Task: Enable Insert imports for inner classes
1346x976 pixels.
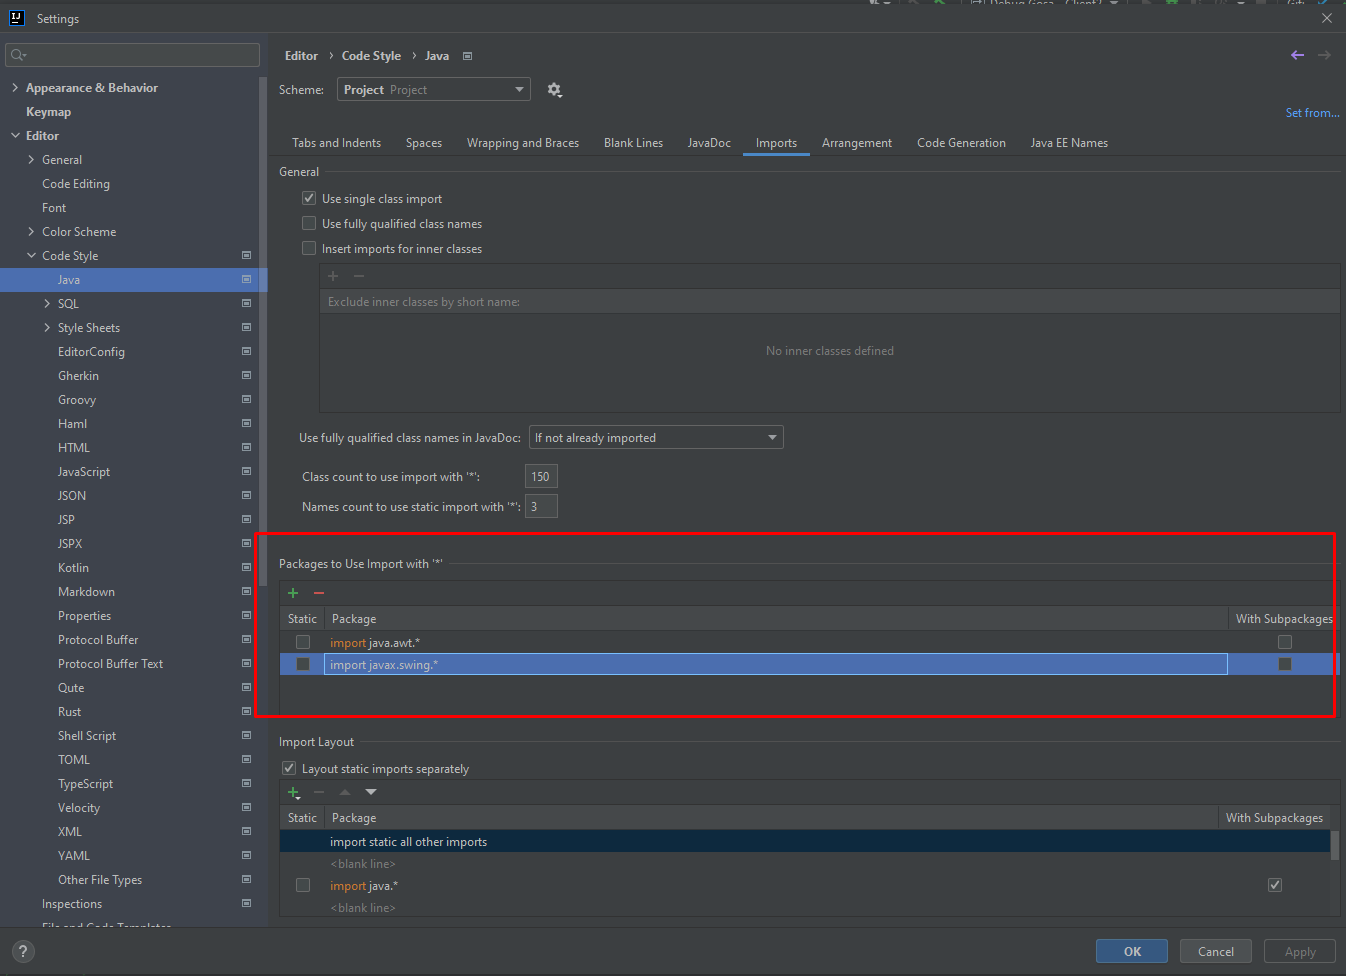Action: (x=309, y=248)
